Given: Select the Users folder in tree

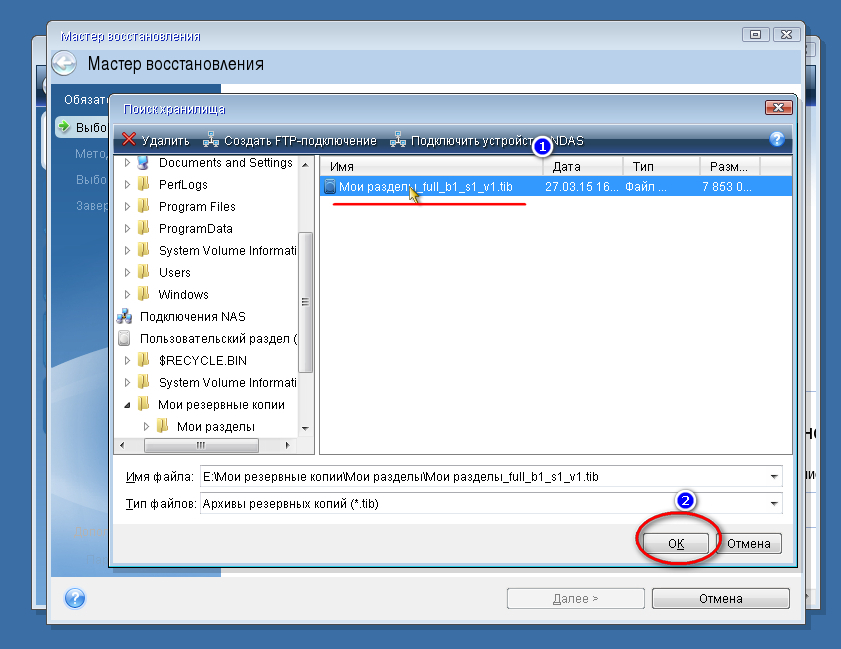Looking at the screenshot, I should coord(174,273).
